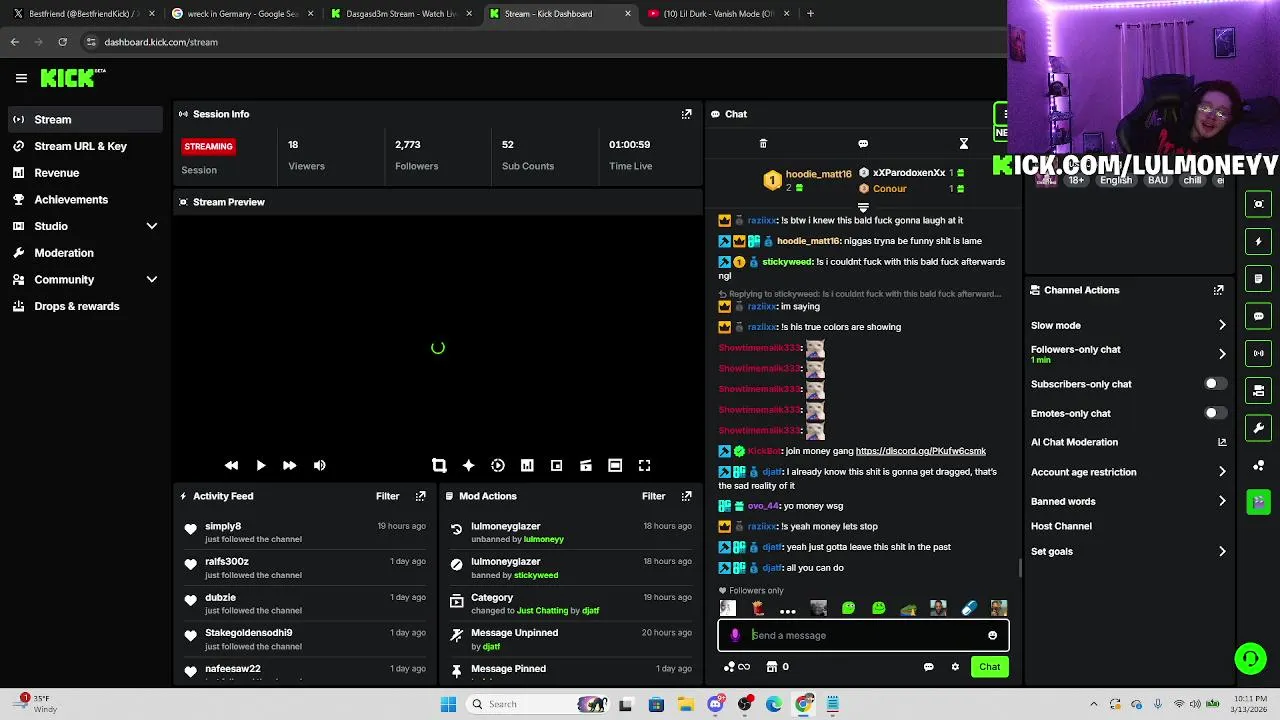
Task: Click the speech bubble icon atop chat
Action: click(x=863, y=144)
